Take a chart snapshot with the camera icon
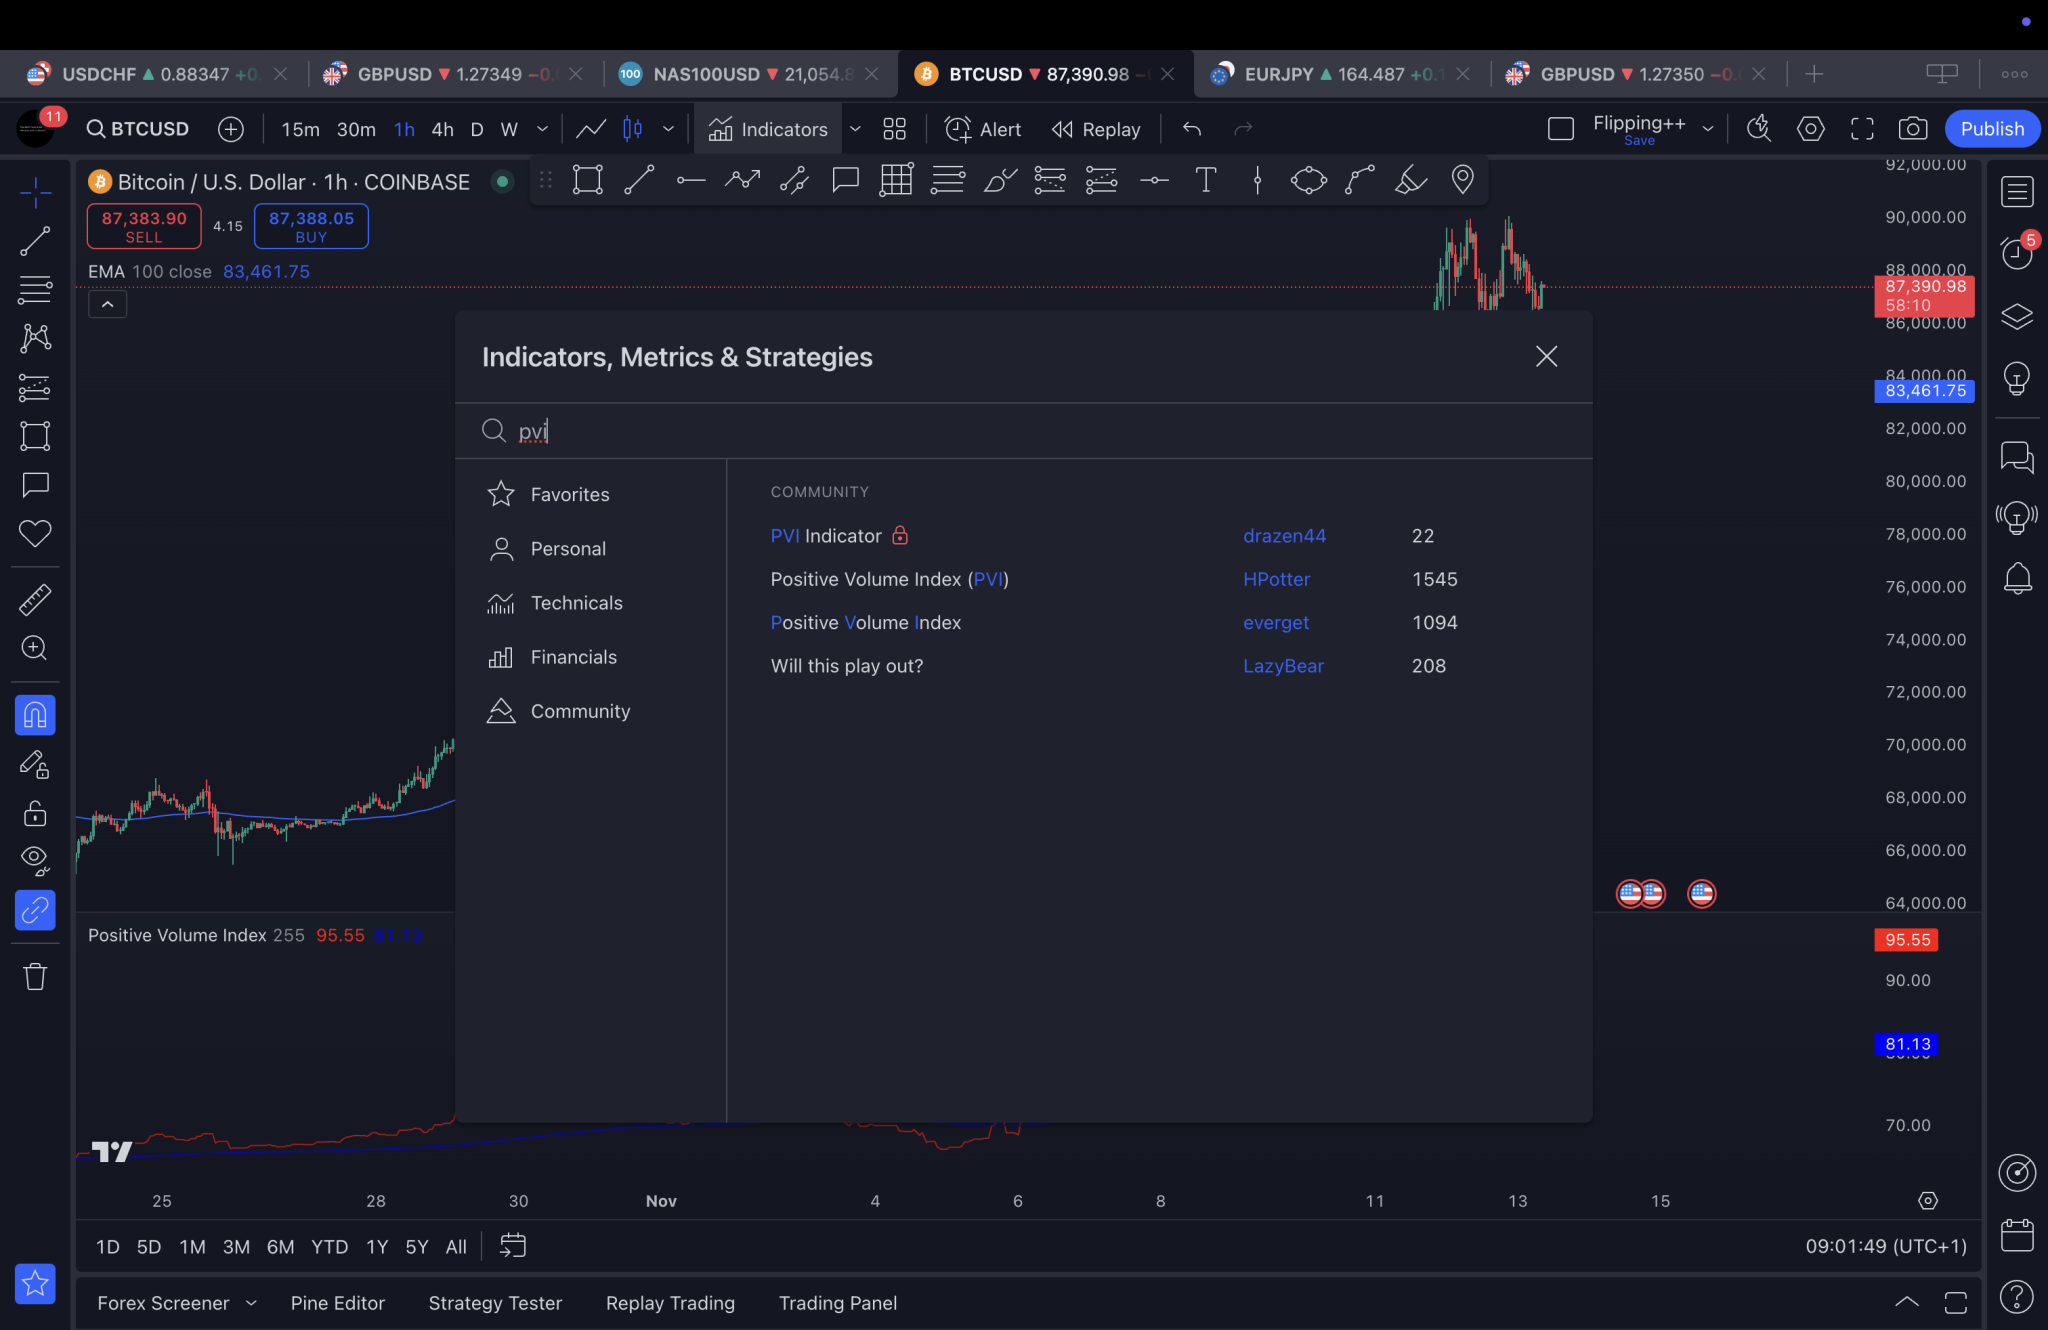 click(1913, 129)
